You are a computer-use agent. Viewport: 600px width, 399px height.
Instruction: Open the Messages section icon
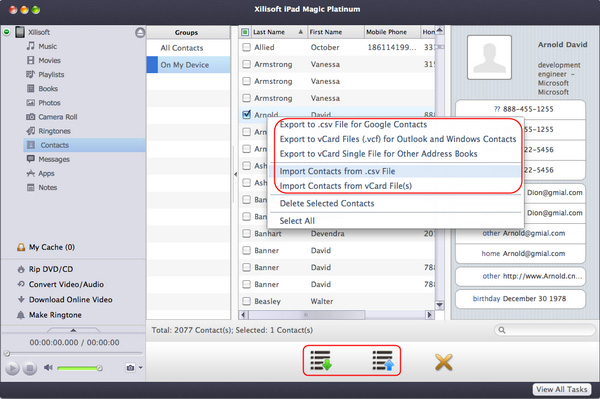(31, 159)
